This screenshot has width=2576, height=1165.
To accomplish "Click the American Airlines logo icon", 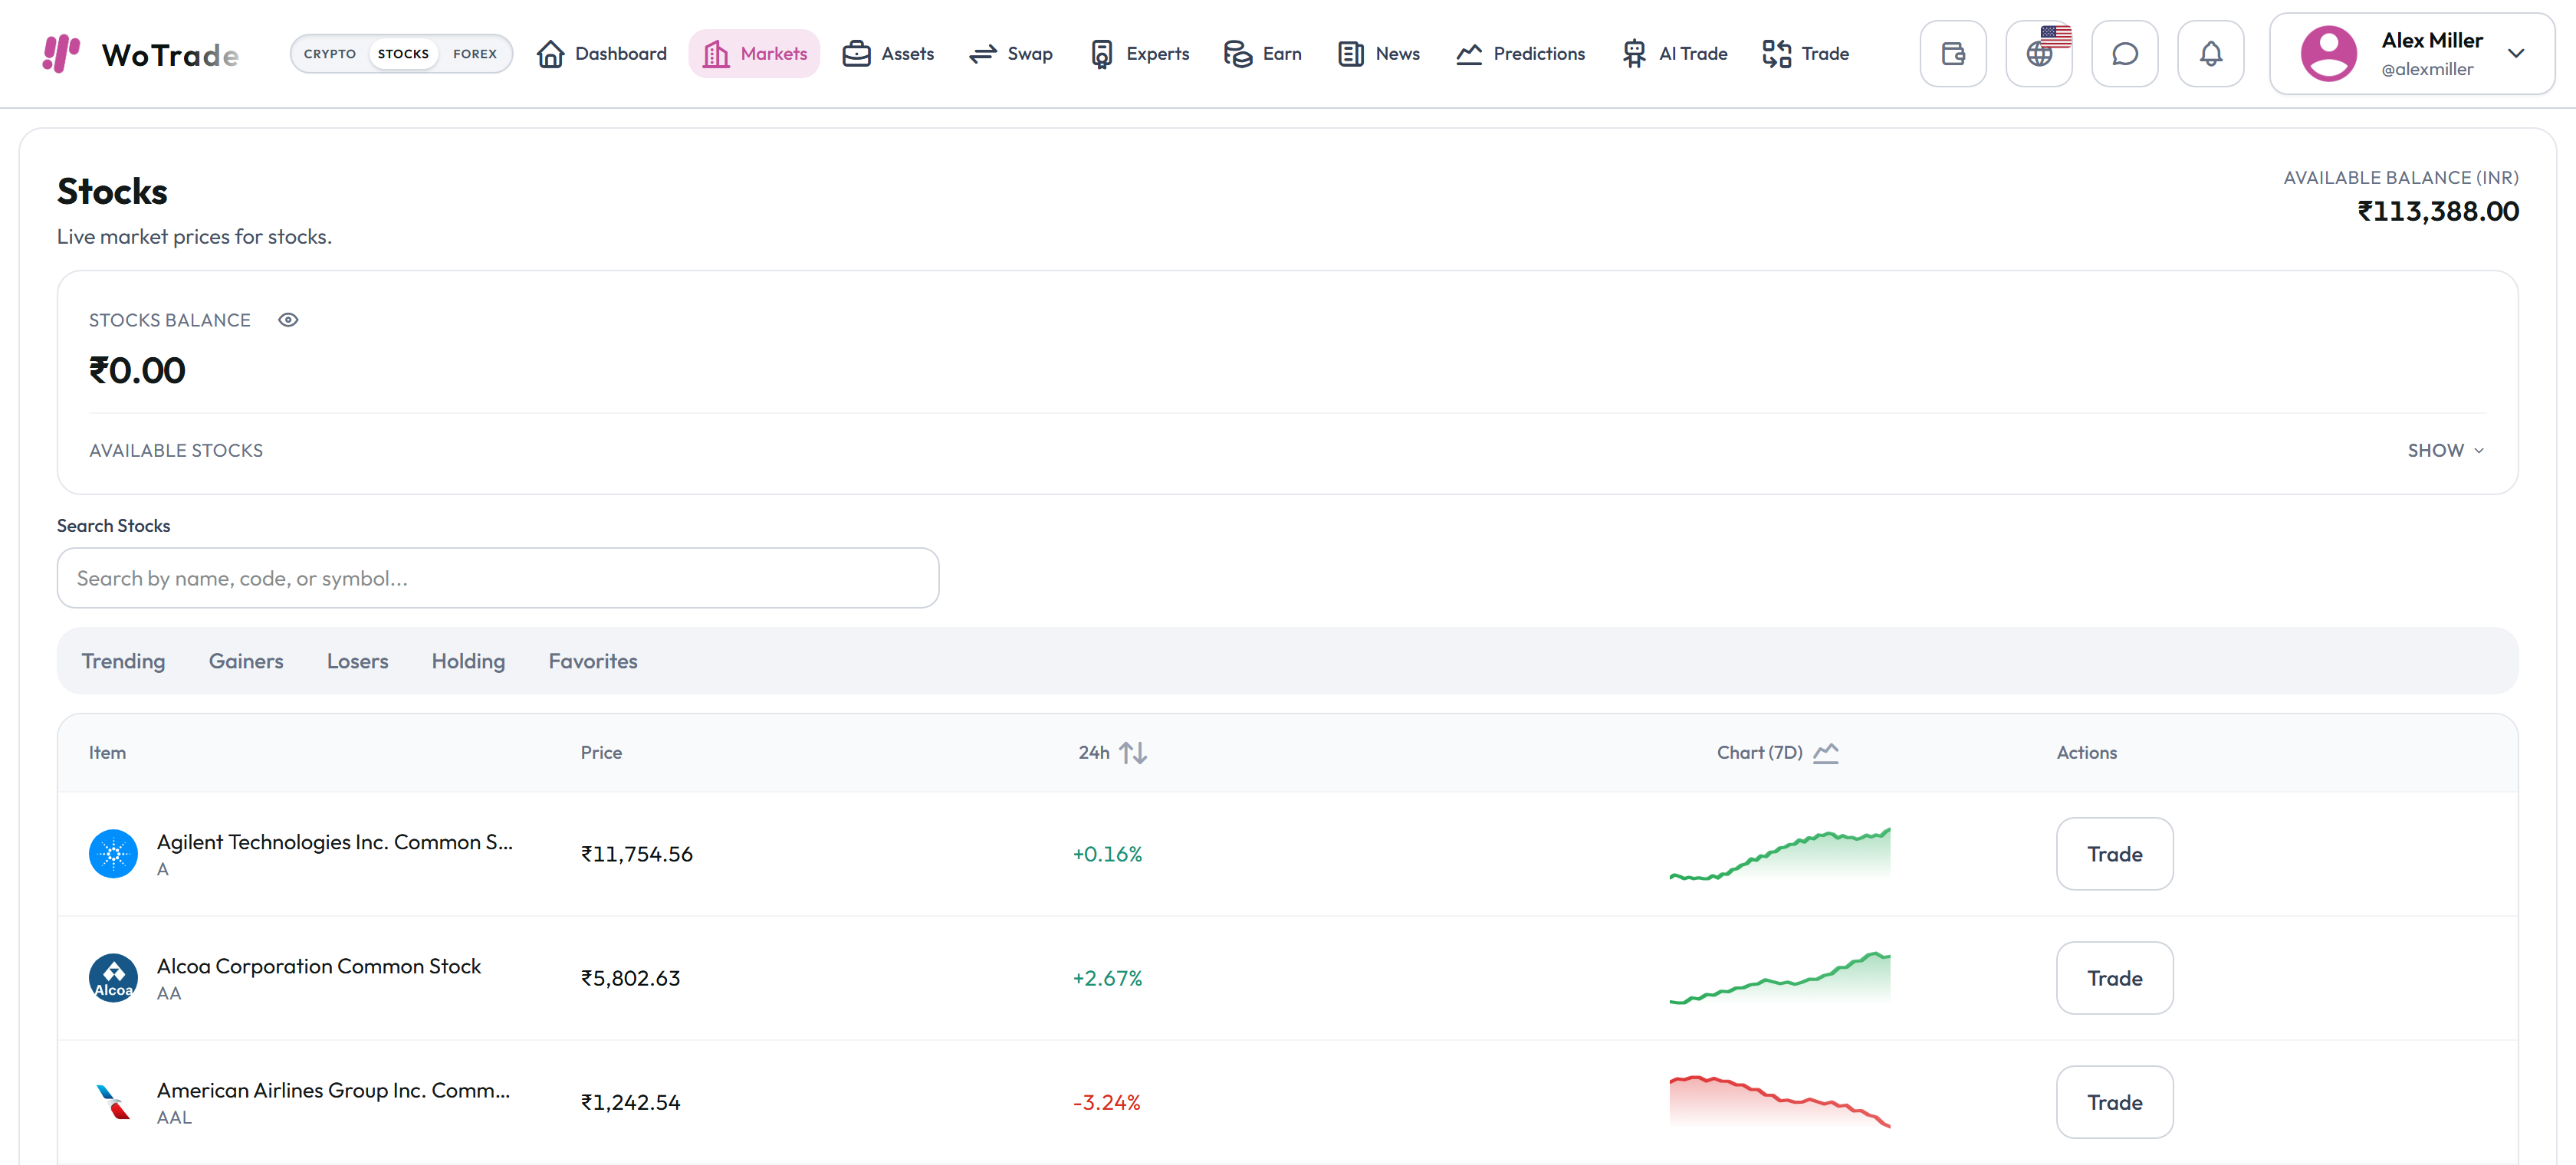I will click(113, 1102).
